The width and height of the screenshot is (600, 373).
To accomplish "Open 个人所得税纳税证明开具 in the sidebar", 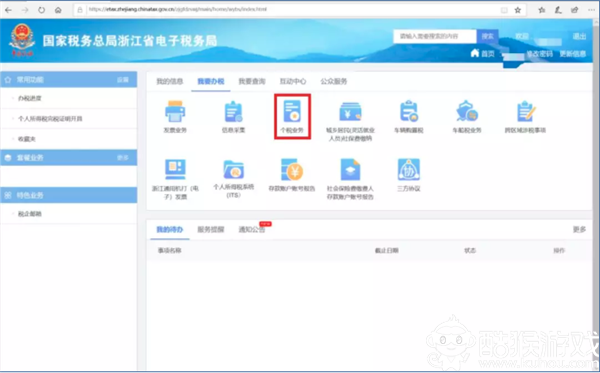I will (x=50, y=119).
